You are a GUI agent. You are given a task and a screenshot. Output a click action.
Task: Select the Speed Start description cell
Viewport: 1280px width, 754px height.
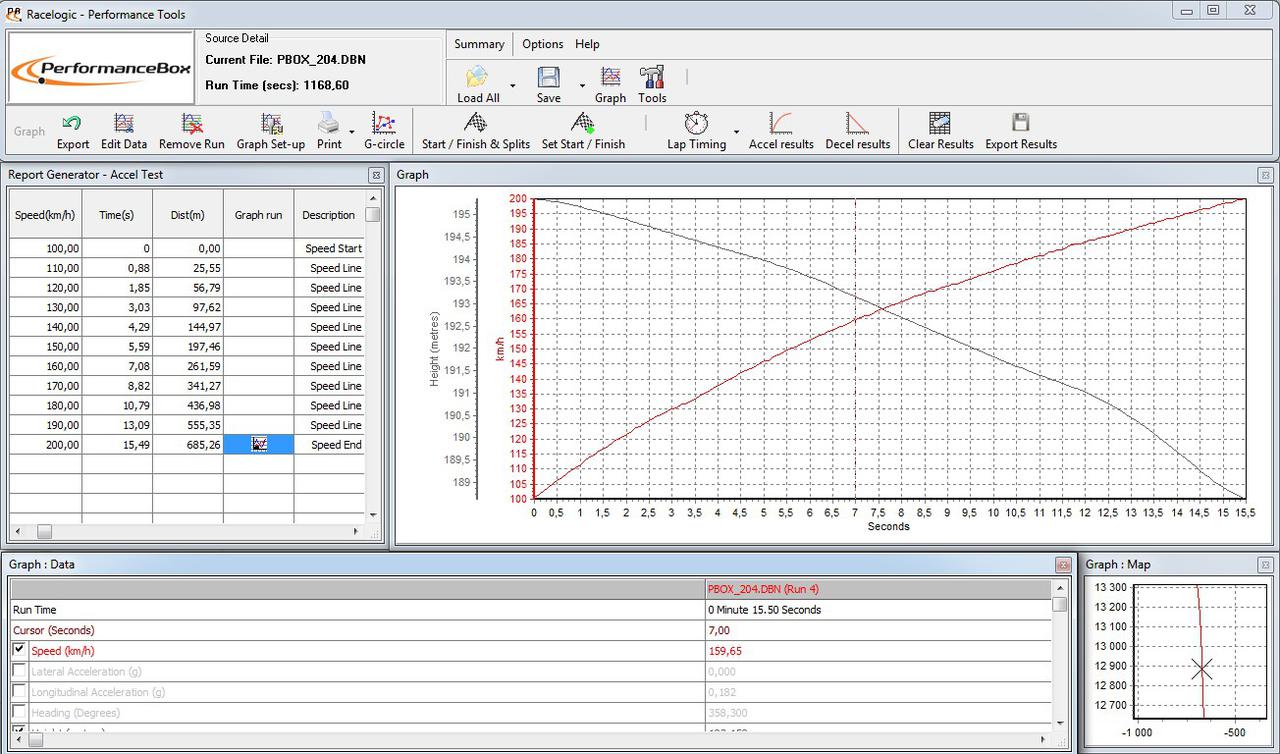point(329,248)
